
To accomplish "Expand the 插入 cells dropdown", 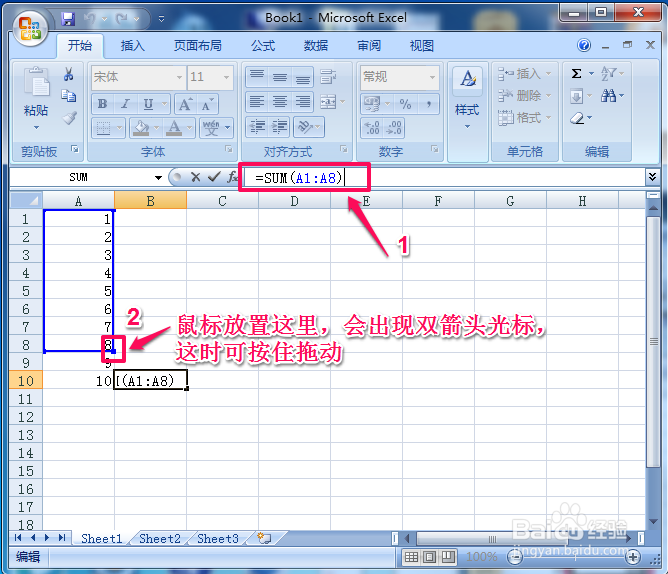I will click(x=549, y=74).
